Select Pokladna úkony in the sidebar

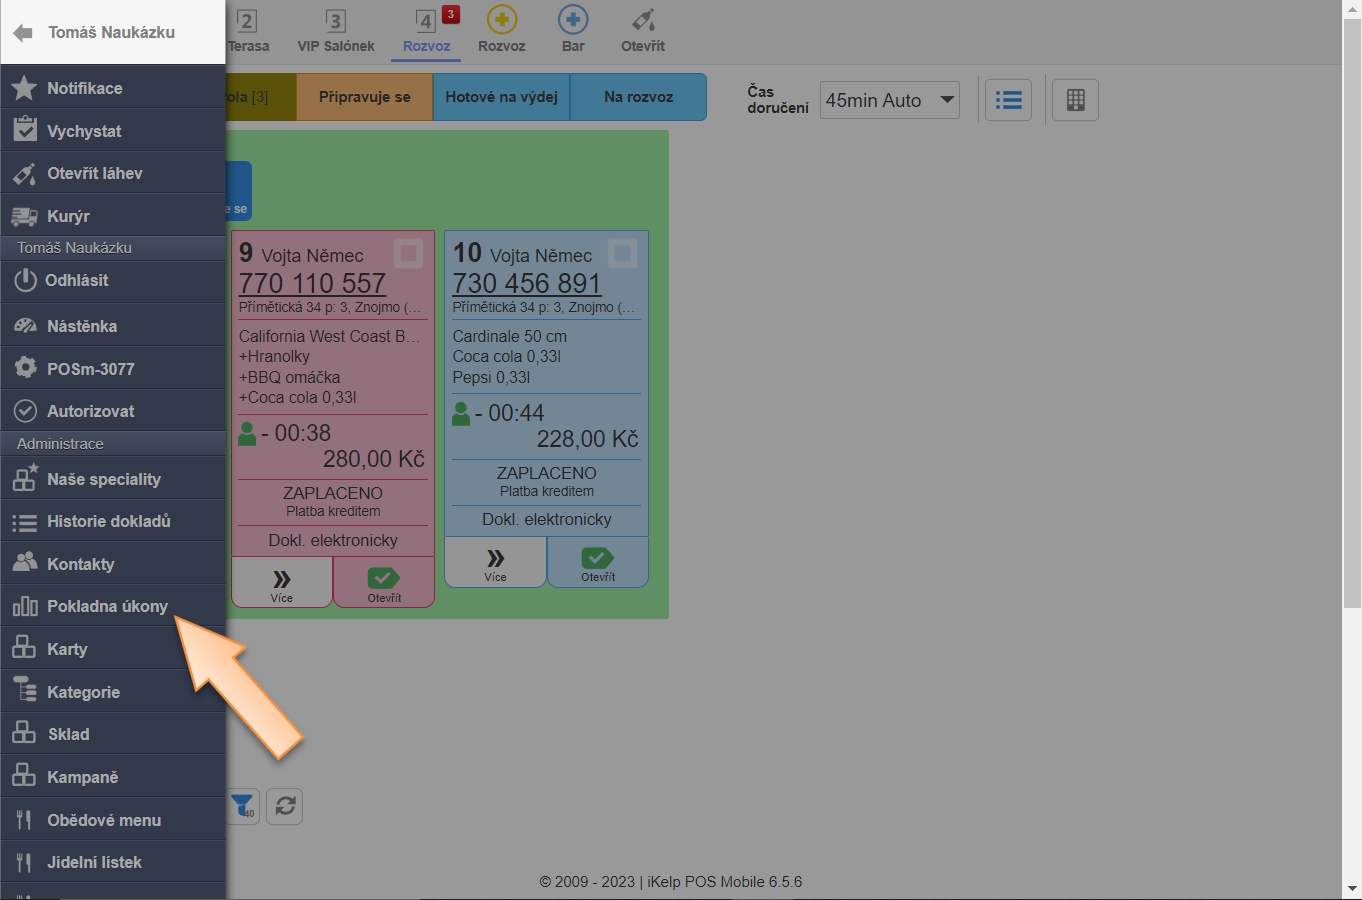107,606
